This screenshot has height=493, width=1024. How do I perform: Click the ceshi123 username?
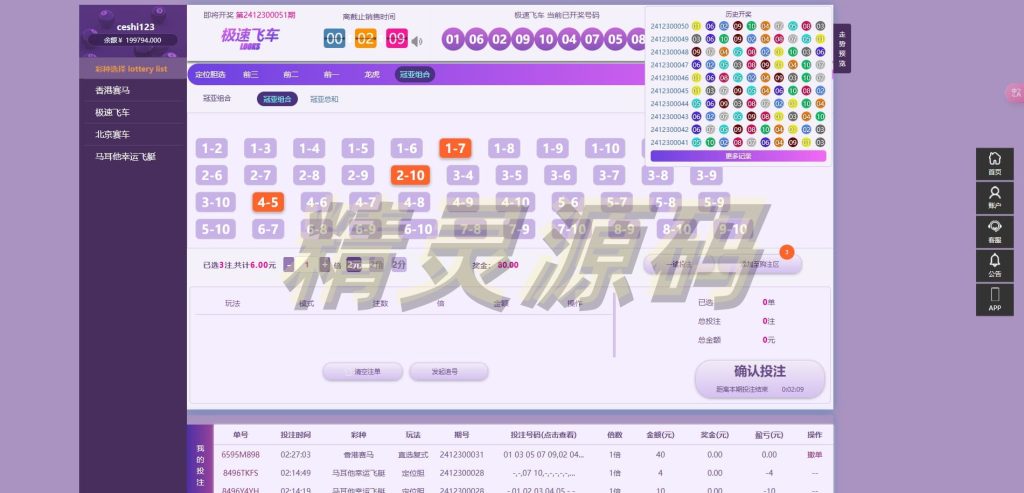pyautogui.click(x=136, y=27)
